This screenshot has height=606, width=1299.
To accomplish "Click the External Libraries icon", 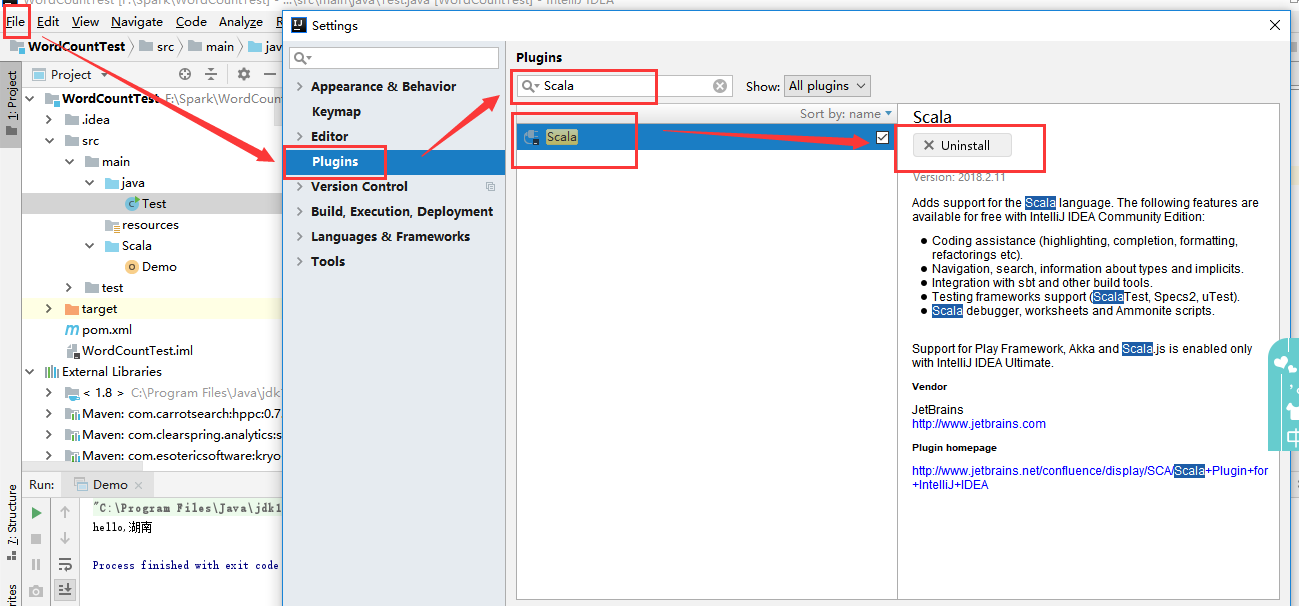I will 52,372.
